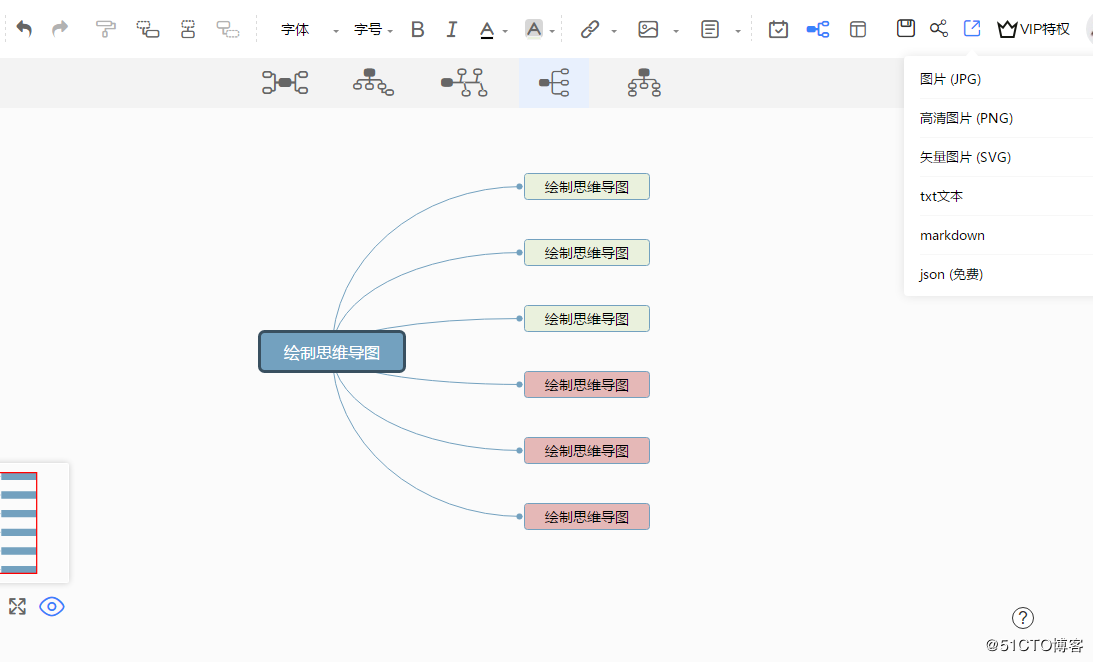Viewport: 1093px width, 662px height.
Task: Click the undo arrow icon
Action: [x=24, y=29]
